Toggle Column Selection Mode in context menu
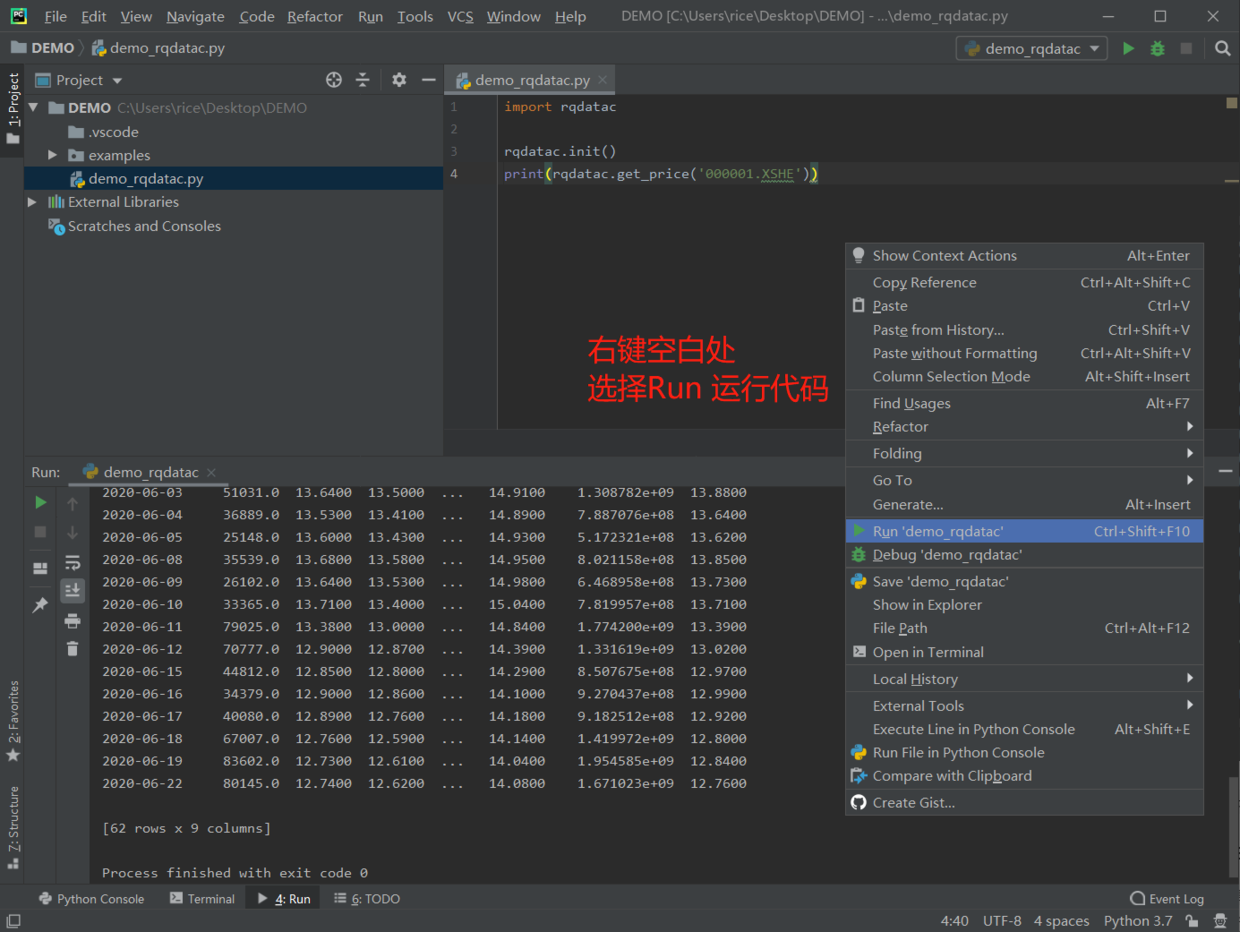 950,377
